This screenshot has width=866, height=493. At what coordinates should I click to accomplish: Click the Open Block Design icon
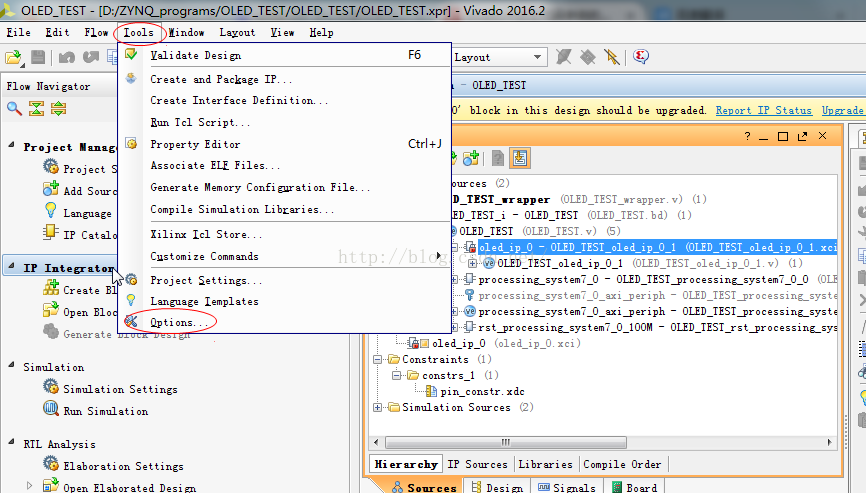(x=51, y=310)
